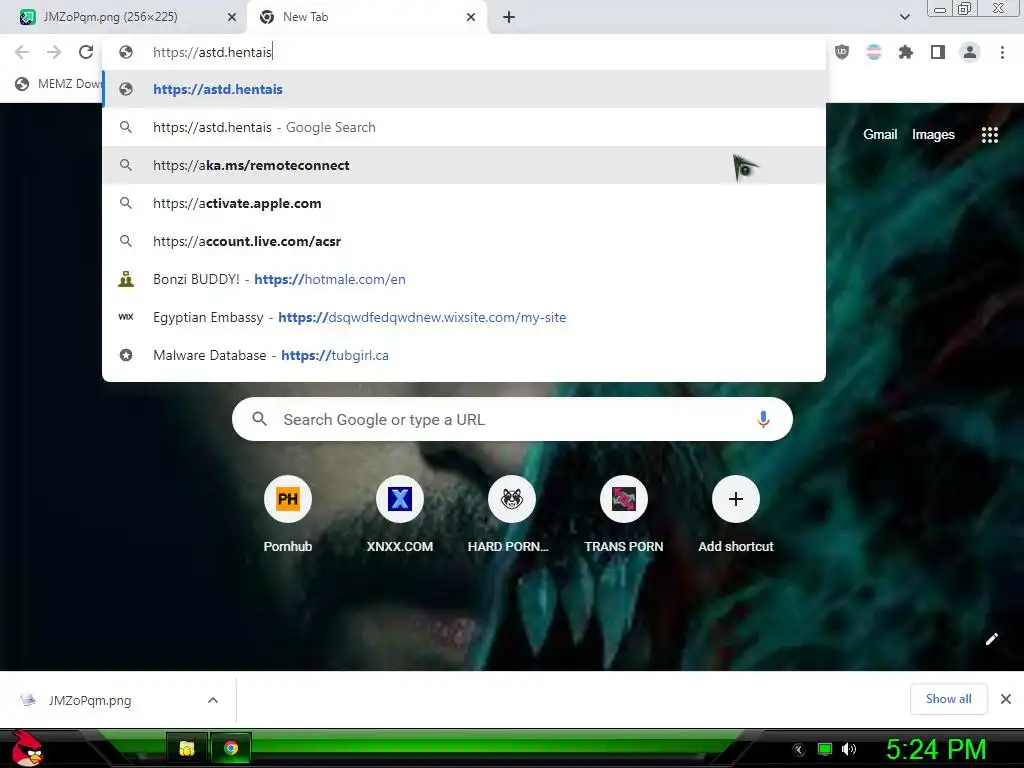Open the taskbar file explorer folder icon

[x=187, y=748]
